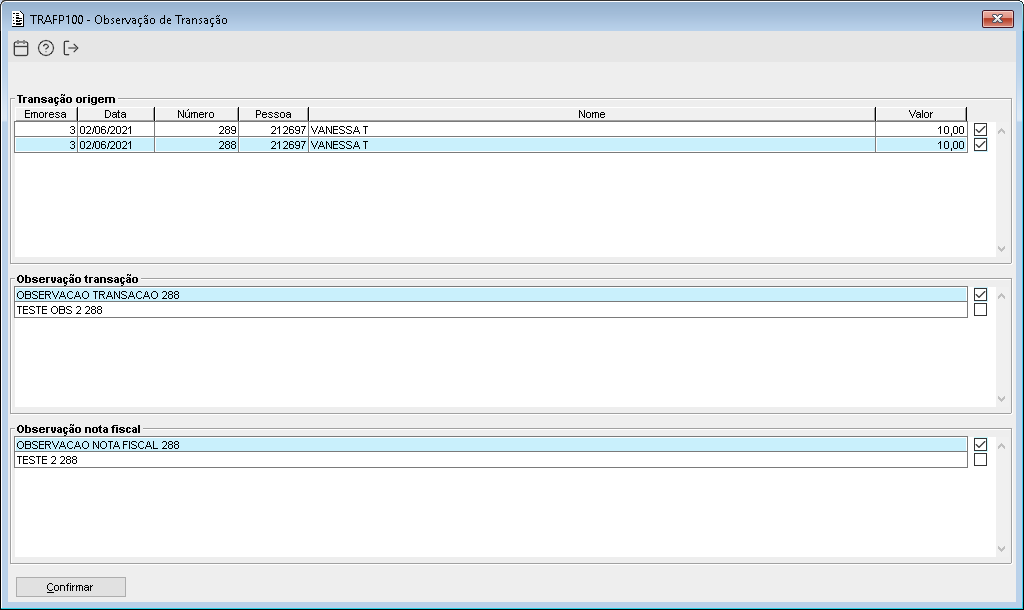Viewport: 1024px width, 610px height.
Task: Select OBSERVACAO TRANSACAO 288 row
Action: tap(490, 295)
